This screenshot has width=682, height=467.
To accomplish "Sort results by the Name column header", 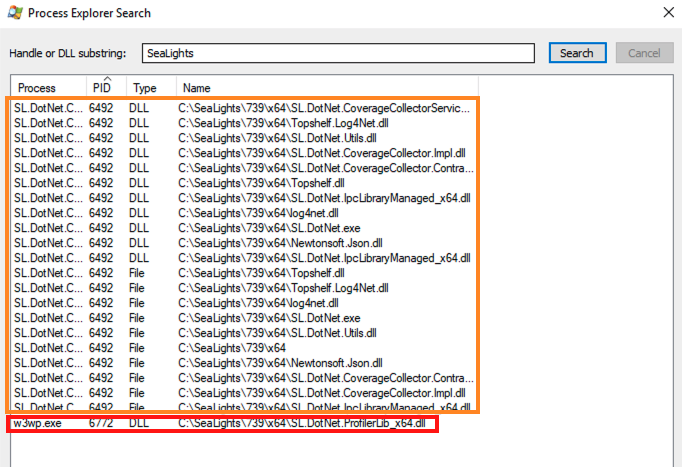I will pyautogui.click(x=327, y=88).
